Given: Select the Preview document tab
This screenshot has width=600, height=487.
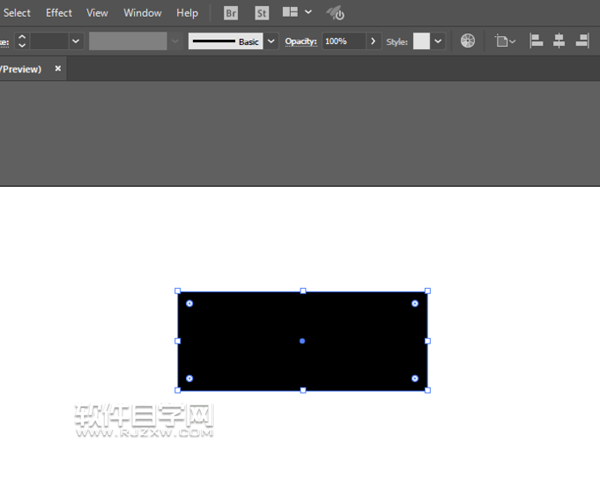Looking at the screenshot, I should (21, 69).
